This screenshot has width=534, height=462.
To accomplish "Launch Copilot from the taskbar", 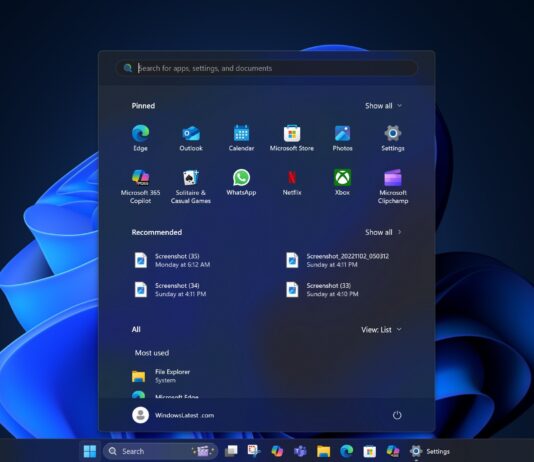I will pyautogui.click(x=277, y=451).
